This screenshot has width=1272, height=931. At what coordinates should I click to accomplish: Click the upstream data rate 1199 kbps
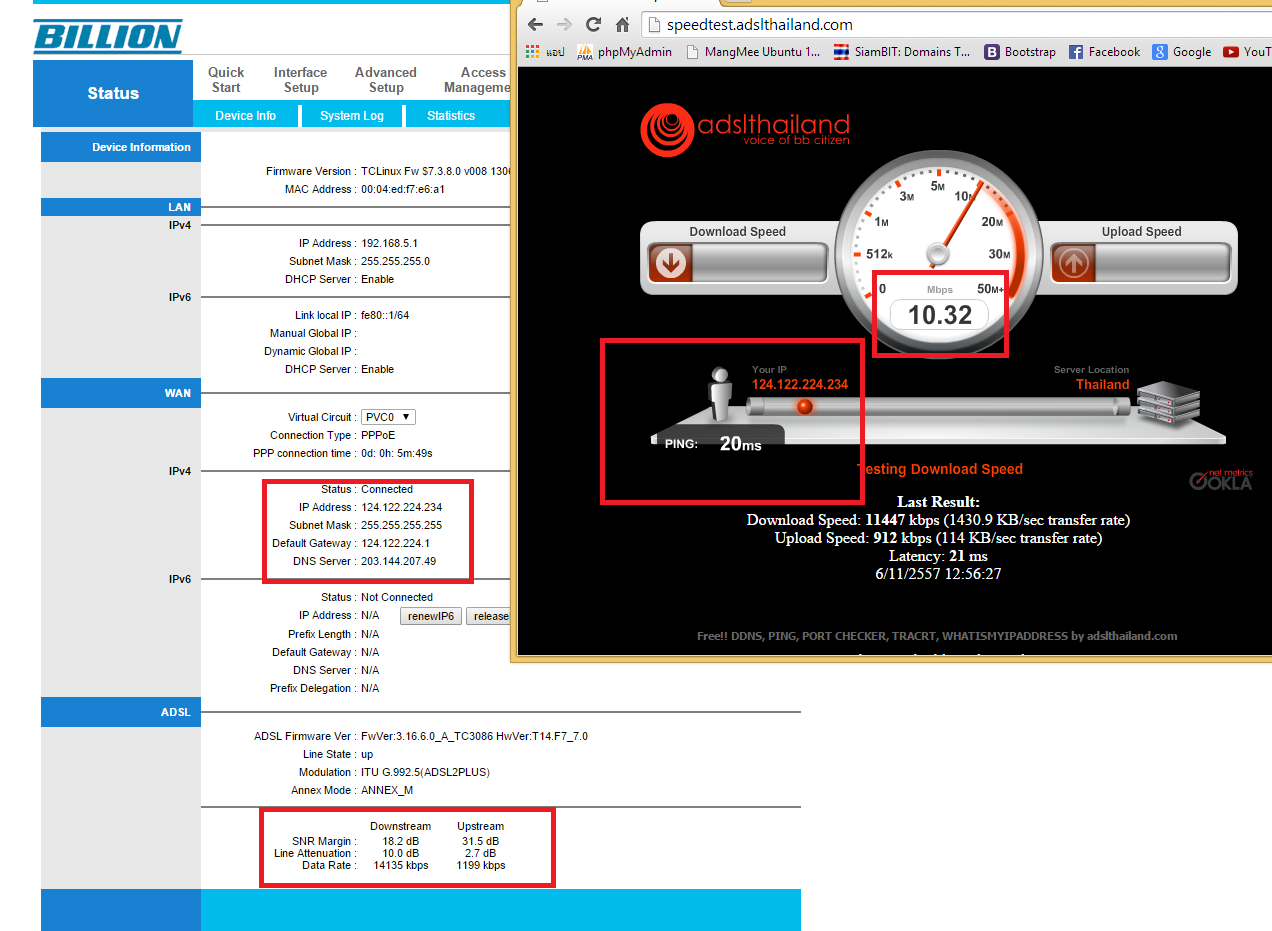tap(481, 865)
